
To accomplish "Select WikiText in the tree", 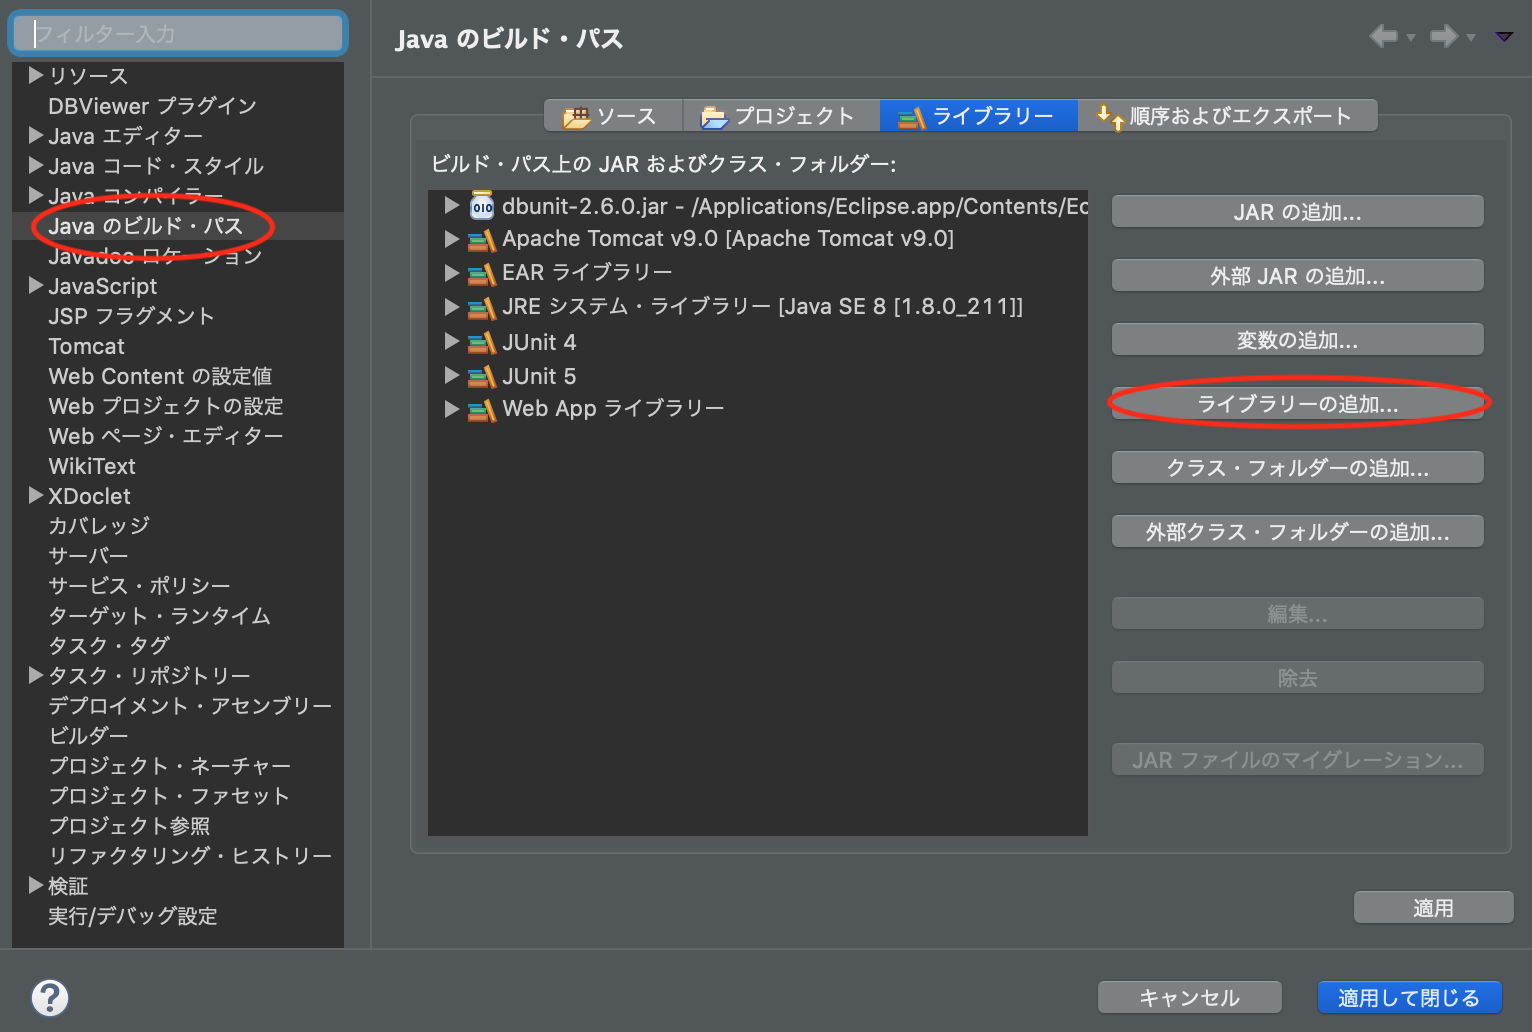I will pos(92,466).
